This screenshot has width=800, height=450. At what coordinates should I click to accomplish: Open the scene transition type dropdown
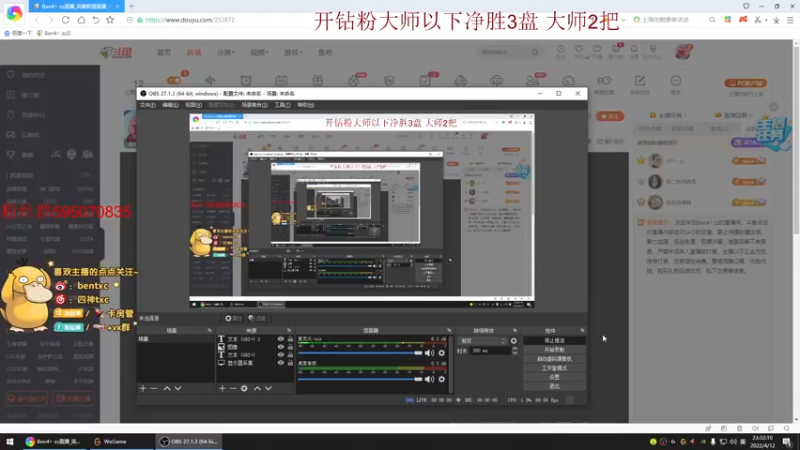pos(483,341)
